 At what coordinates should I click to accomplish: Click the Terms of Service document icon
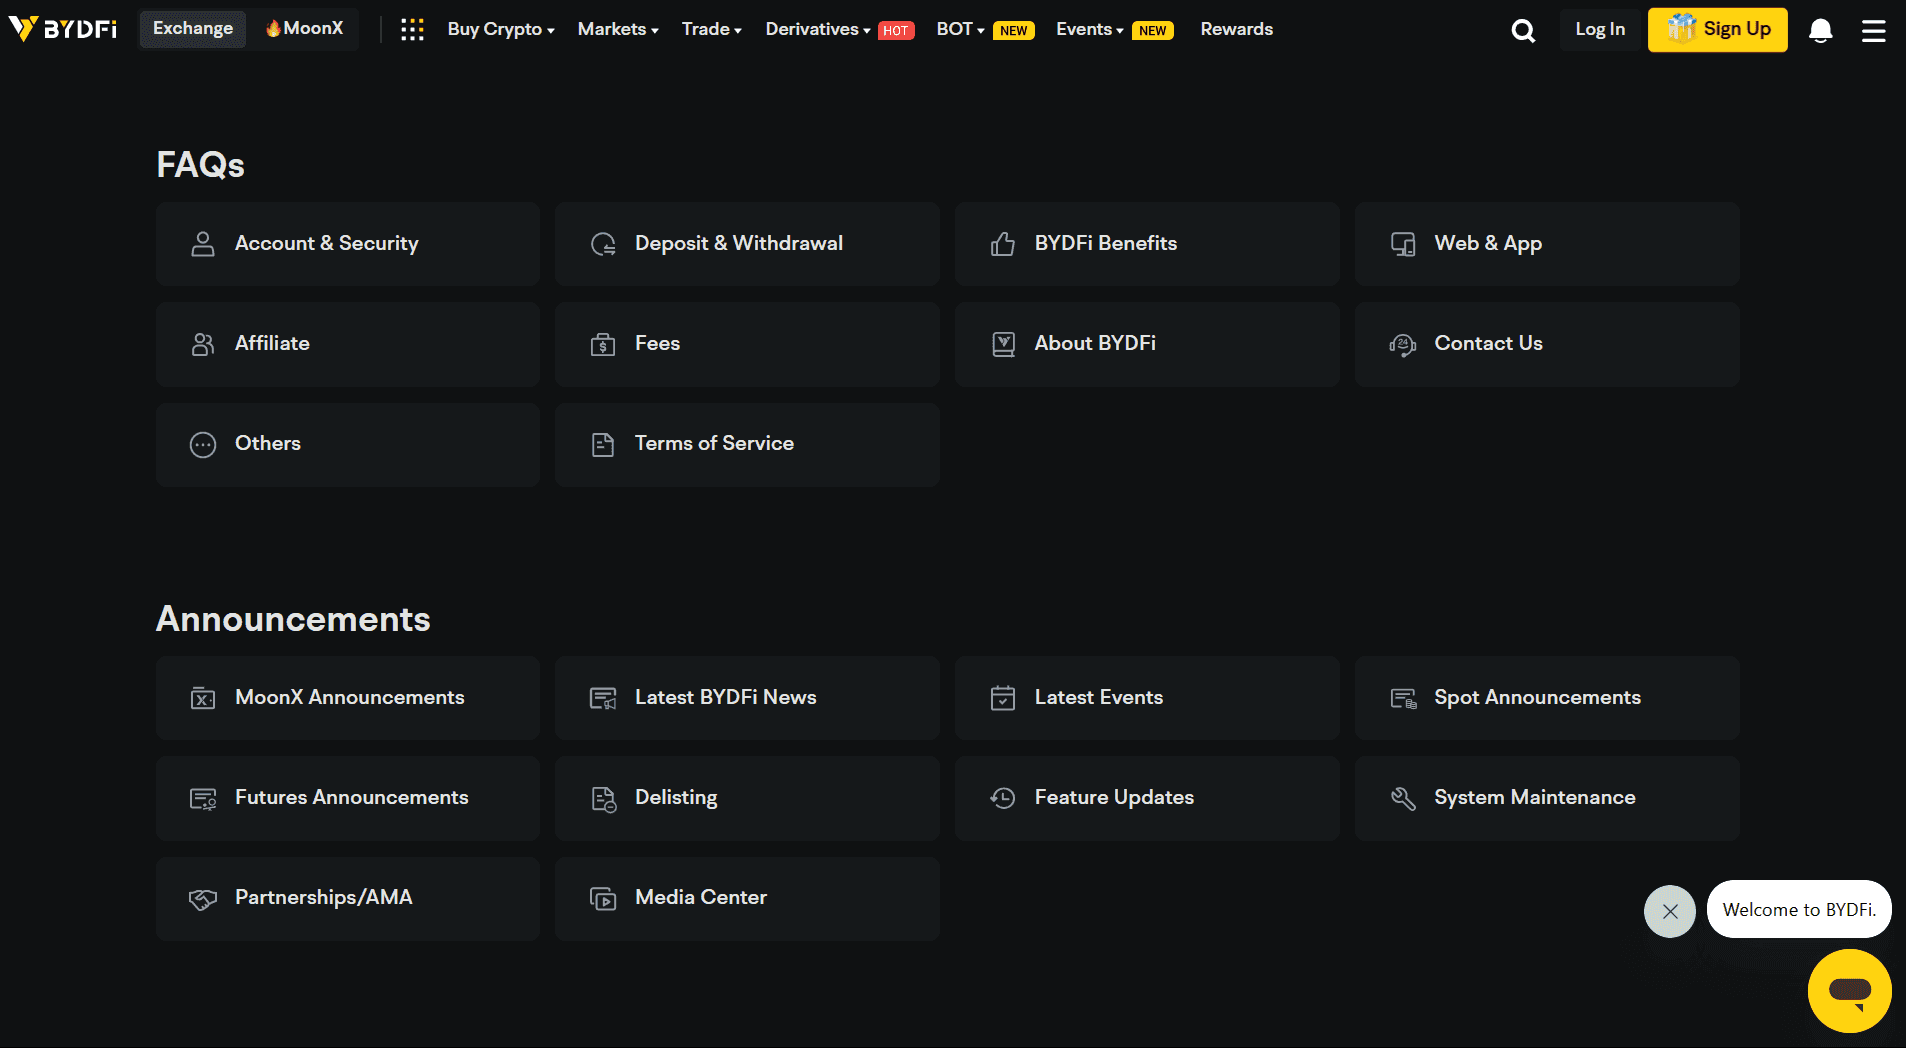tap(603, 444)
